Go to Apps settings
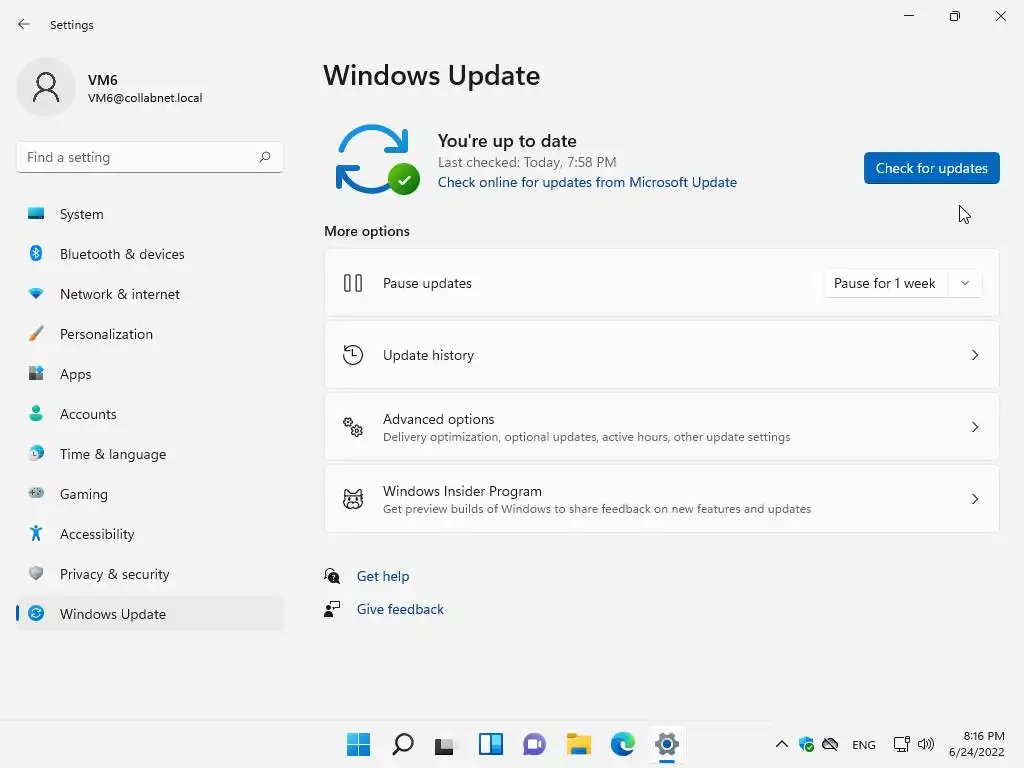Screen dimensions: 1024x768 point(150,374)
